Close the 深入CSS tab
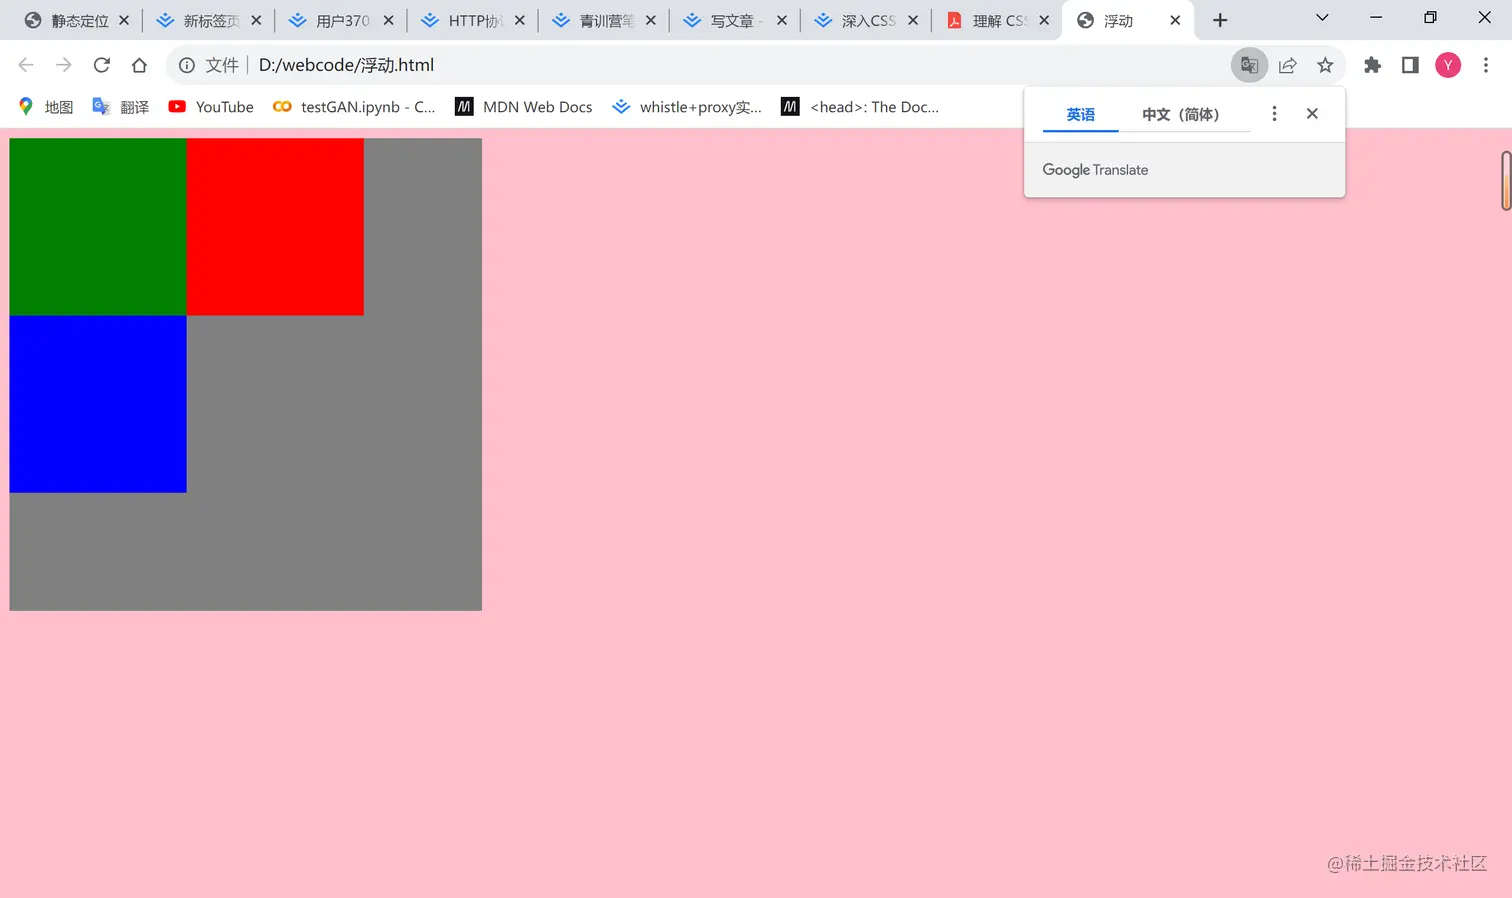This screenshot has height=898, width=1512. pyautogui.click(x=913, y=20)
